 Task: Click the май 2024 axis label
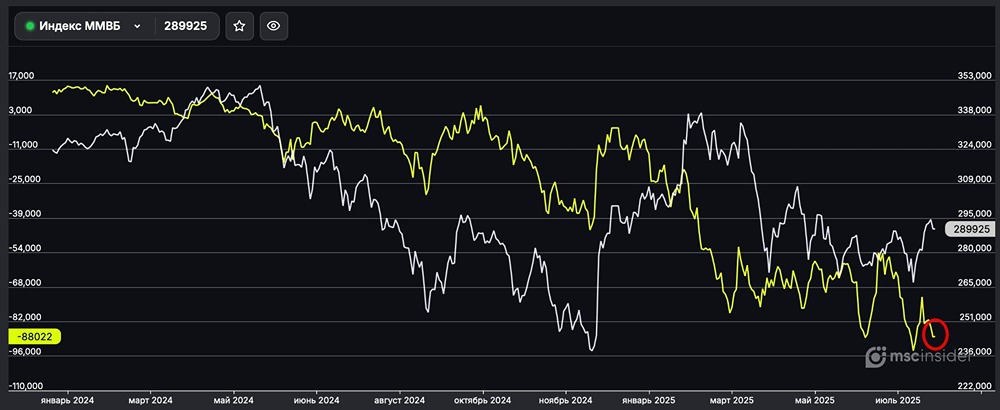point(233,400)
